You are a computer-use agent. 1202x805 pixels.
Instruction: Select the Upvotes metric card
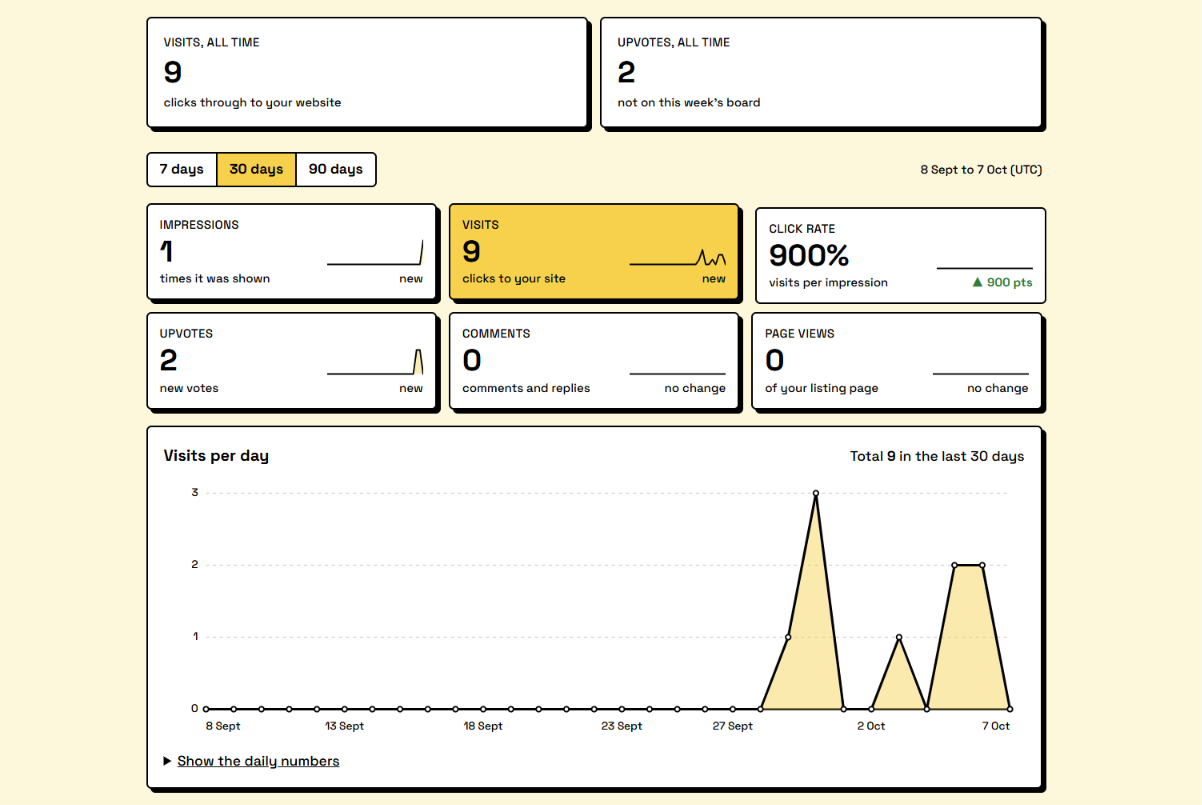(292, 361)
